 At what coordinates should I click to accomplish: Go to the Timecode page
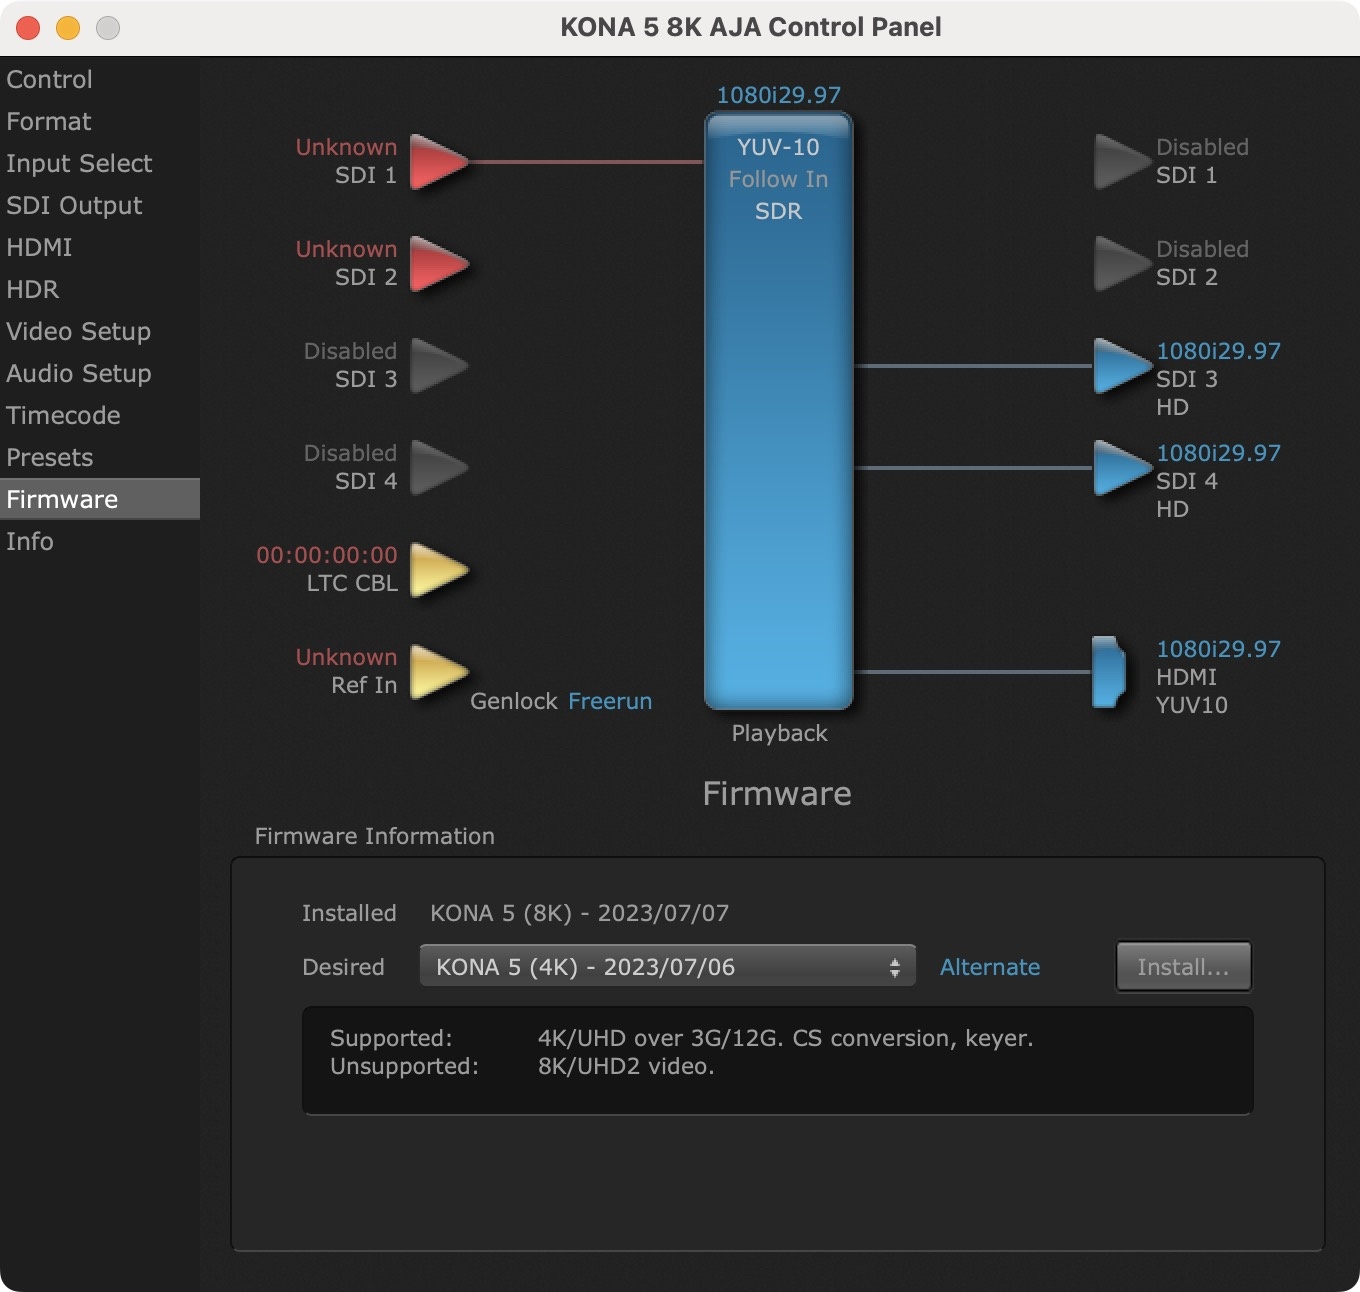(100, 415)
